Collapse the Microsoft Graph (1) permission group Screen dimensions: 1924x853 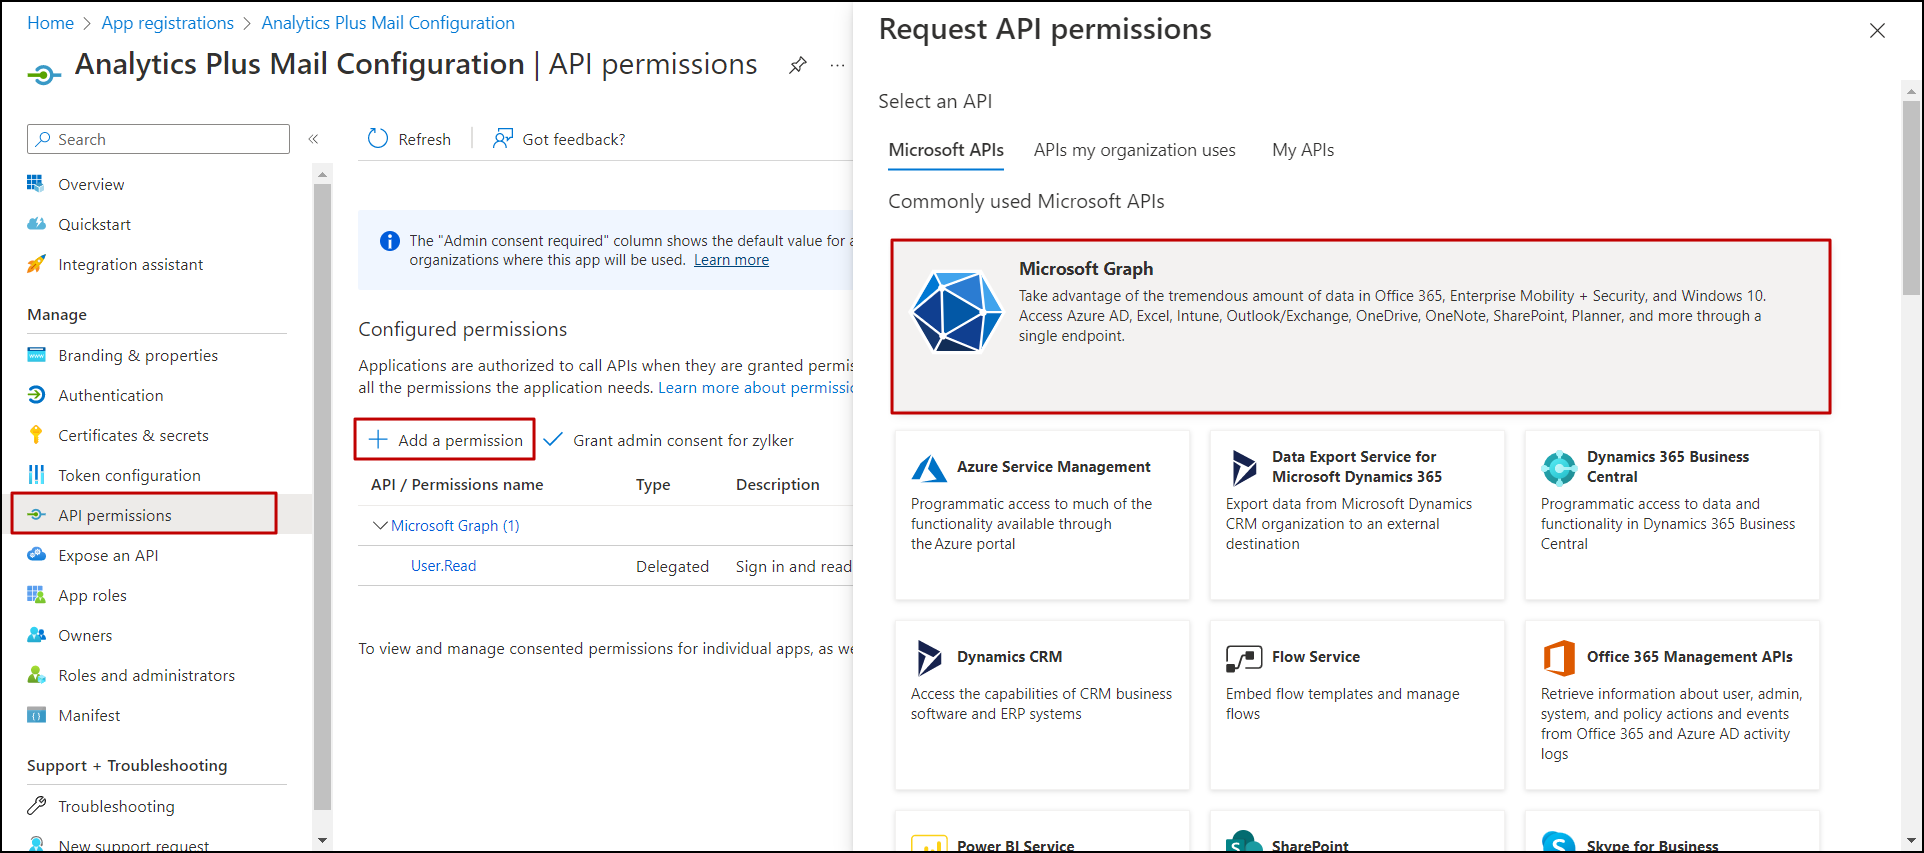coord(380,525)
